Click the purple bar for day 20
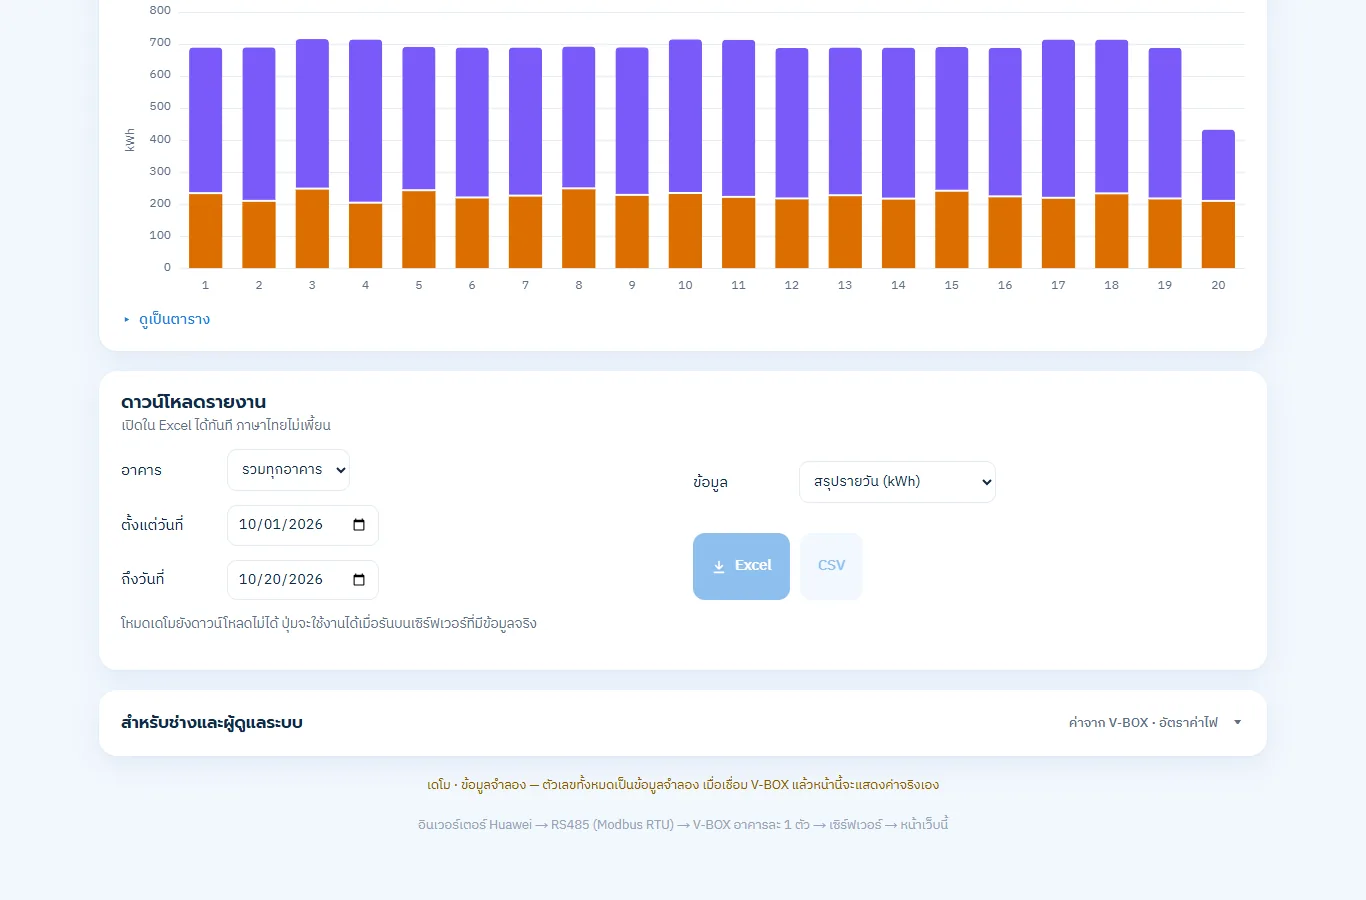The width and height of the screenshot is (1366, 900). (x=1218, y=165)
